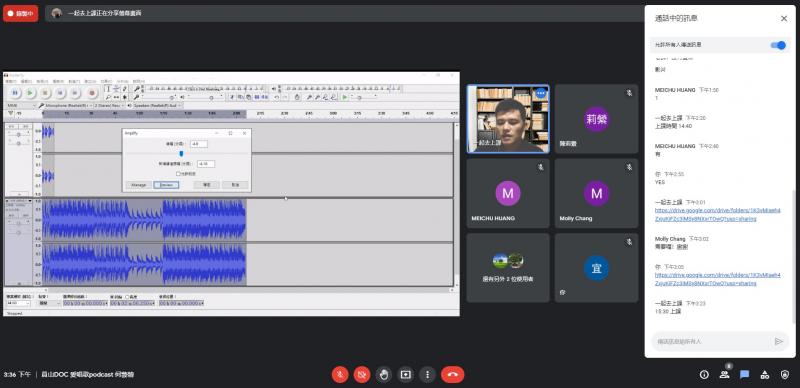Click Audacity play-at-speed green arrow
Viewport: 800px width, 388px height.
(x=345, y=96)
